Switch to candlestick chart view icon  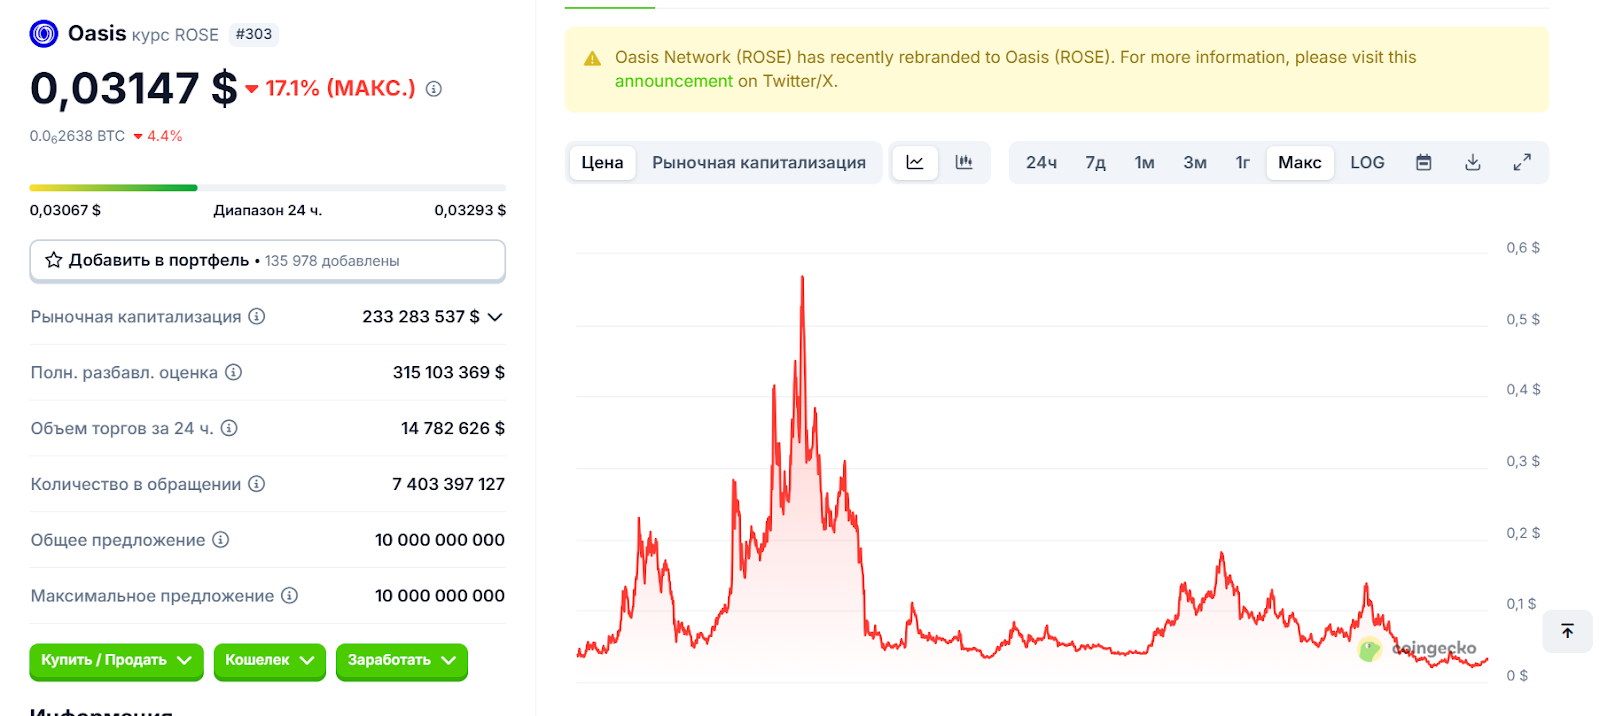tap(964, 162)
